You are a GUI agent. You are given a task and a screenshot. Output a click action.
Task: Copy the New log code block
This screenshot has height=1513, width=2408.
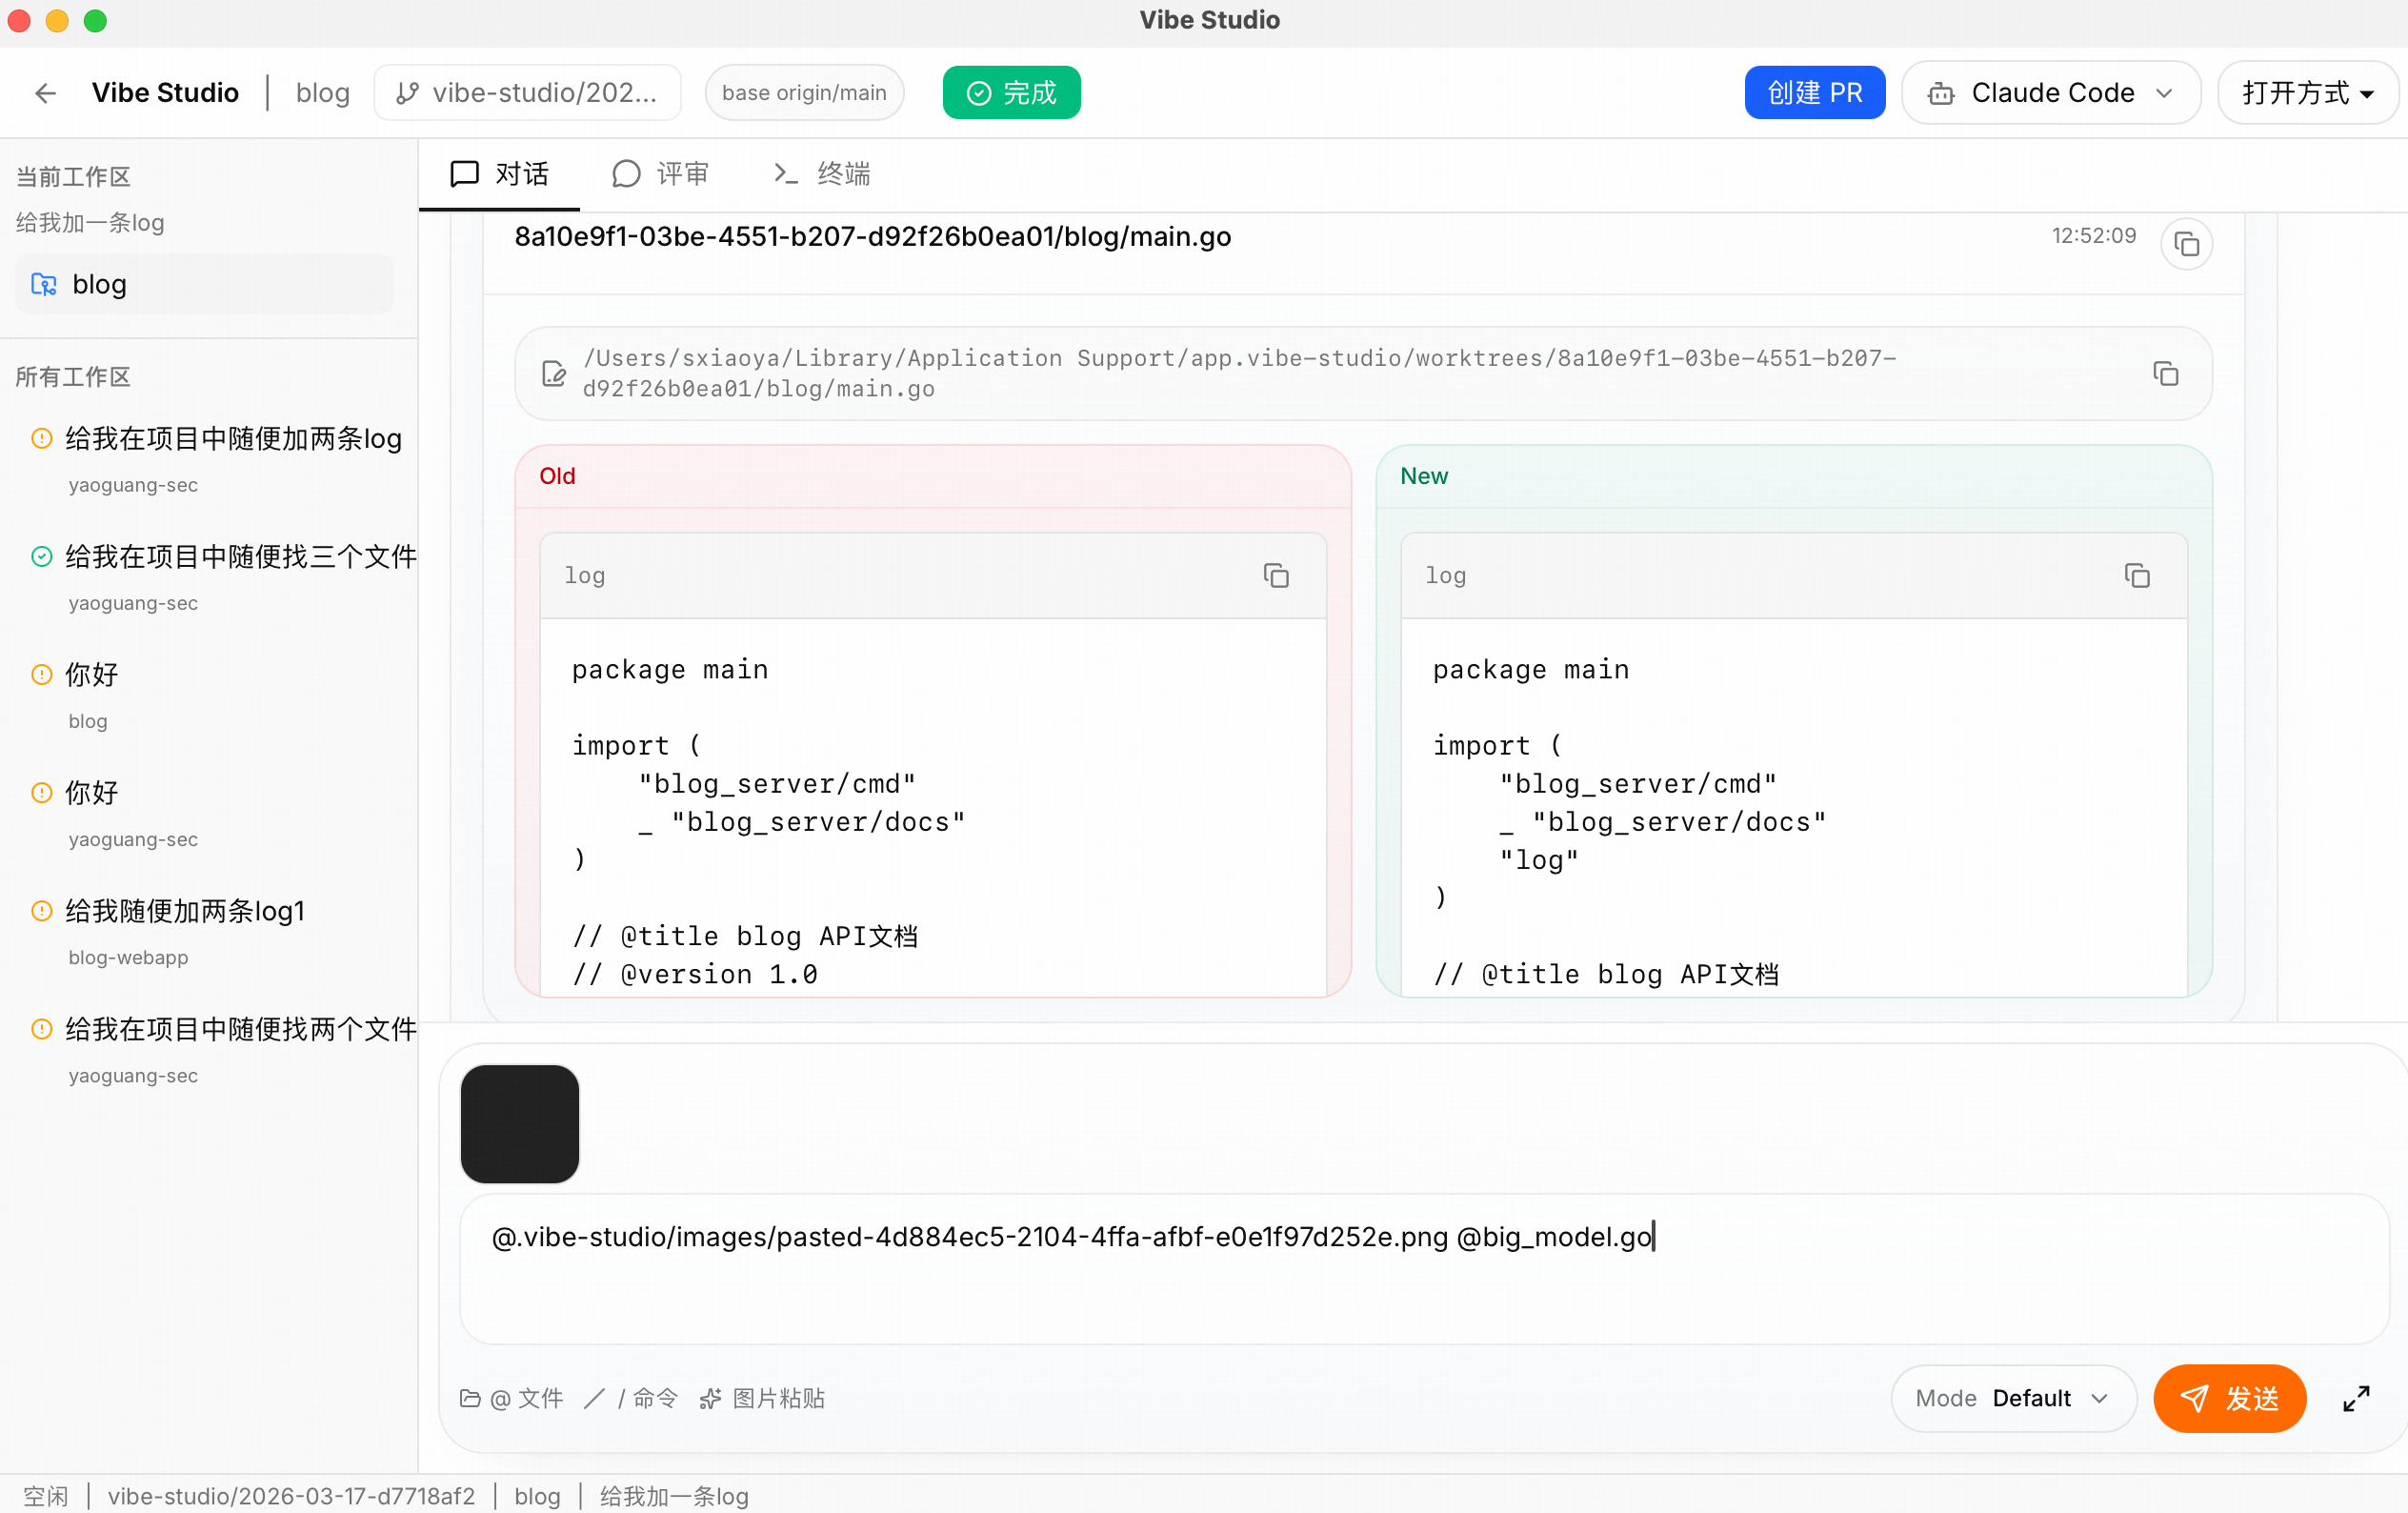tap(2137, 575)
